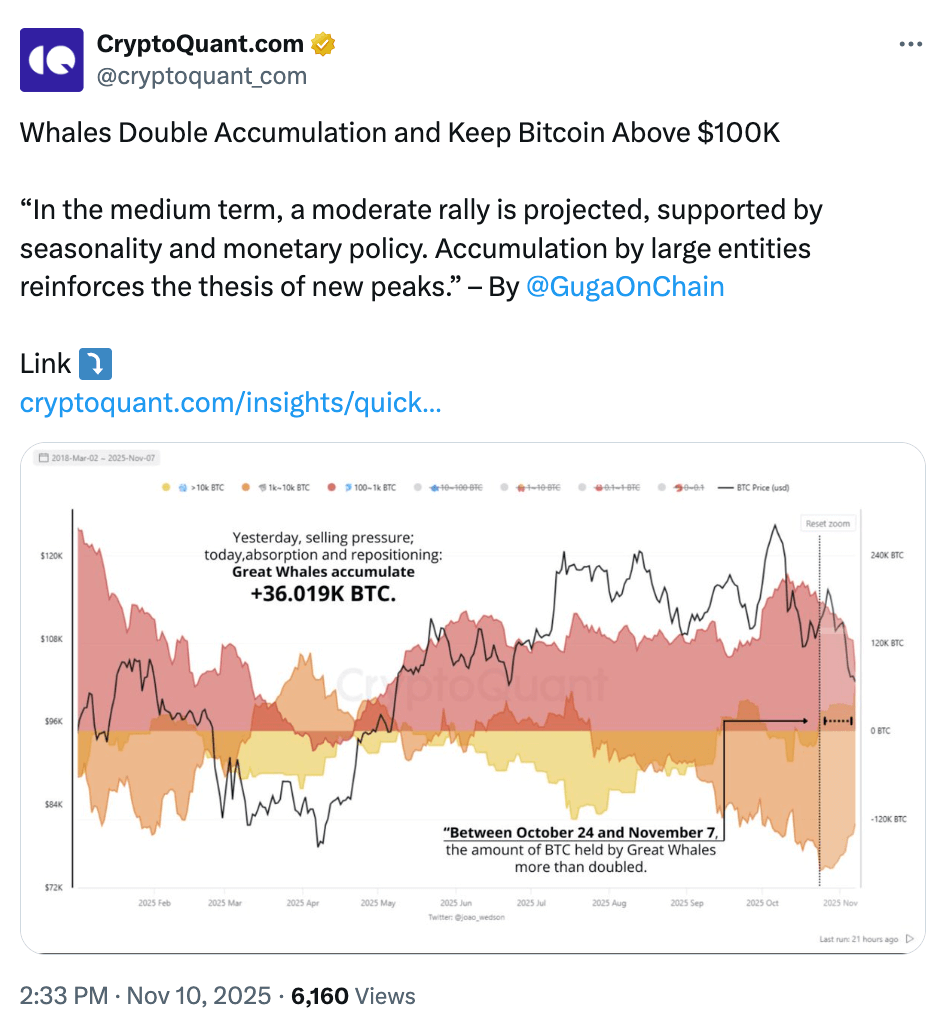Screen dimensions: 948x1026
Task: Click the Reset zoom button
Action: click(826, 524)
